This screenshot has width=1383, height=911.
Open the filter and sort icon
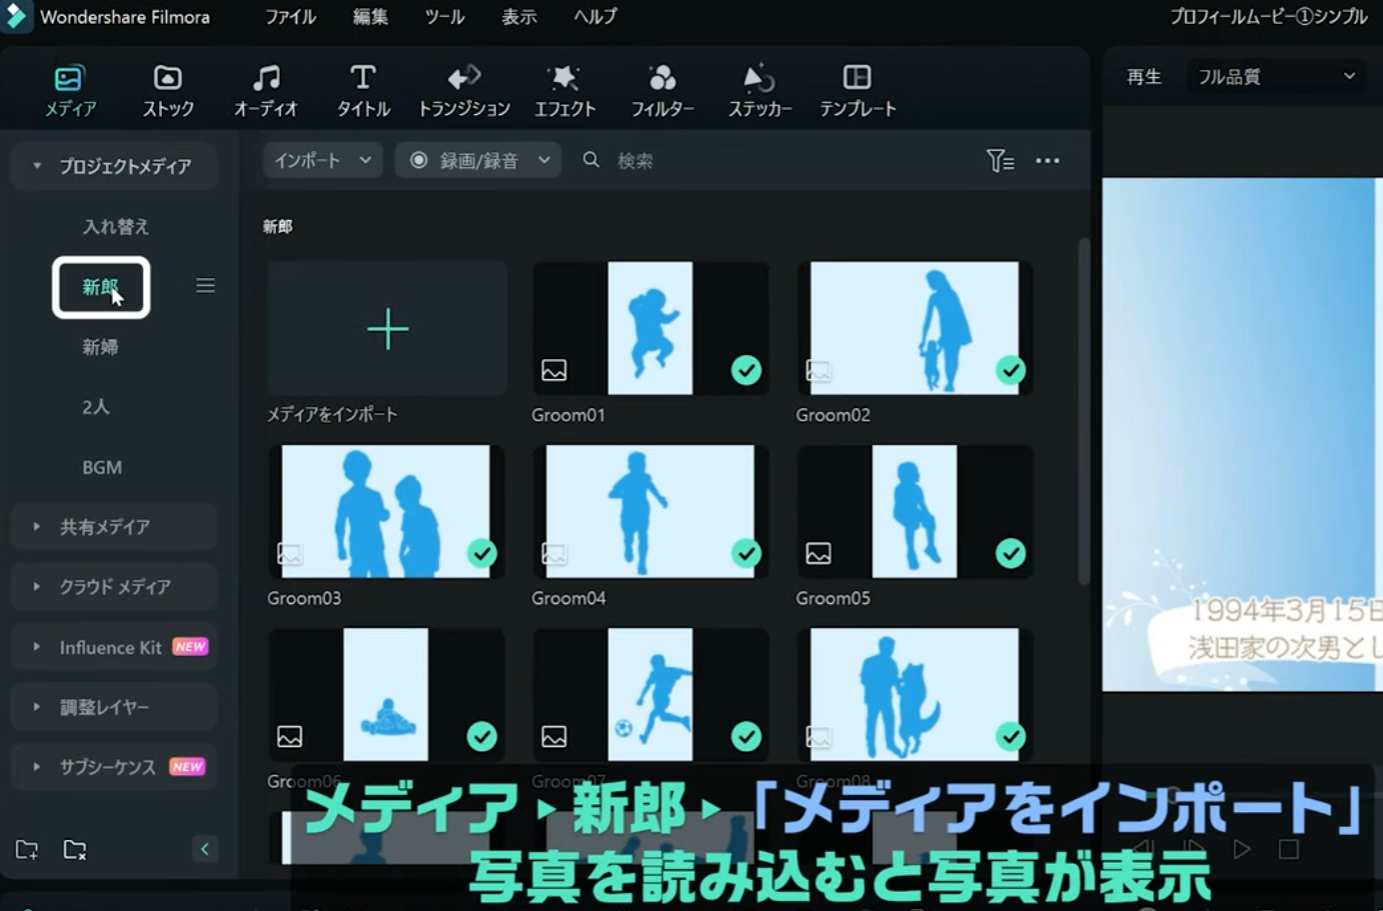(x=1000, y=160)
